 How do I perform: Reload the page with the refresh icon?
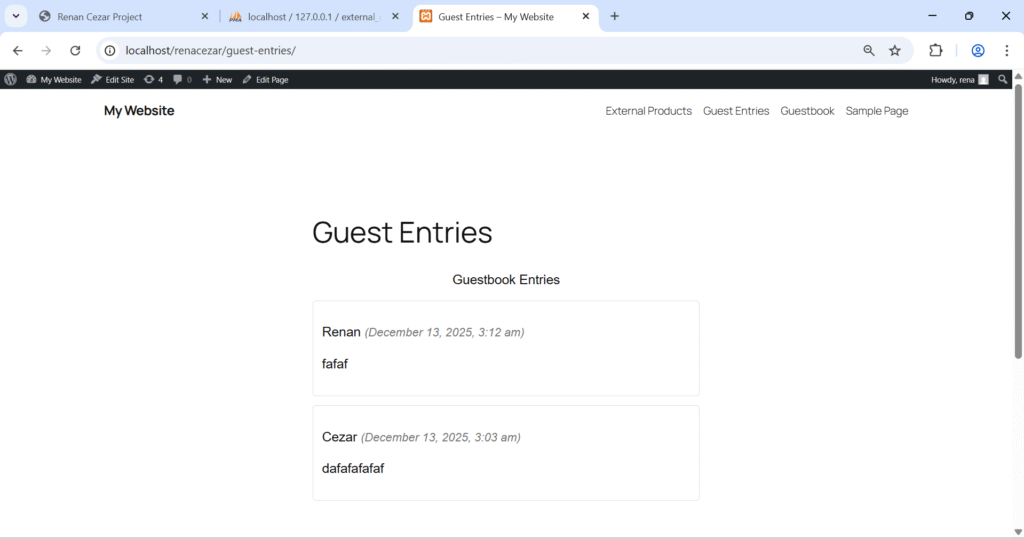pyautogui.click(x=75, y=51)
